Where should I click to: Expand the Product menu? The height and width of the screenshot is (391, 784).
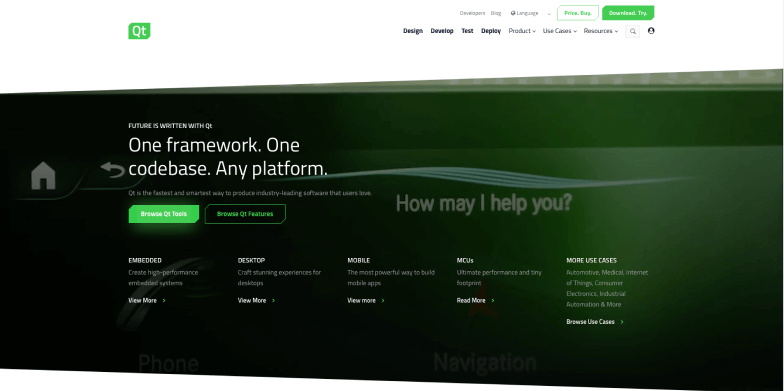pyautogui.click(x=522, y=31)
